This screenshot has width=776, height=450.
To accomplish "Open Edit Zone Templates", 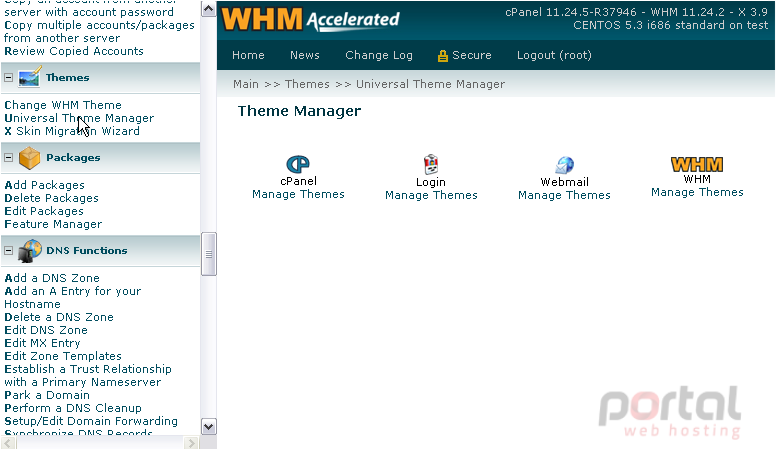I will pos(63,356).
